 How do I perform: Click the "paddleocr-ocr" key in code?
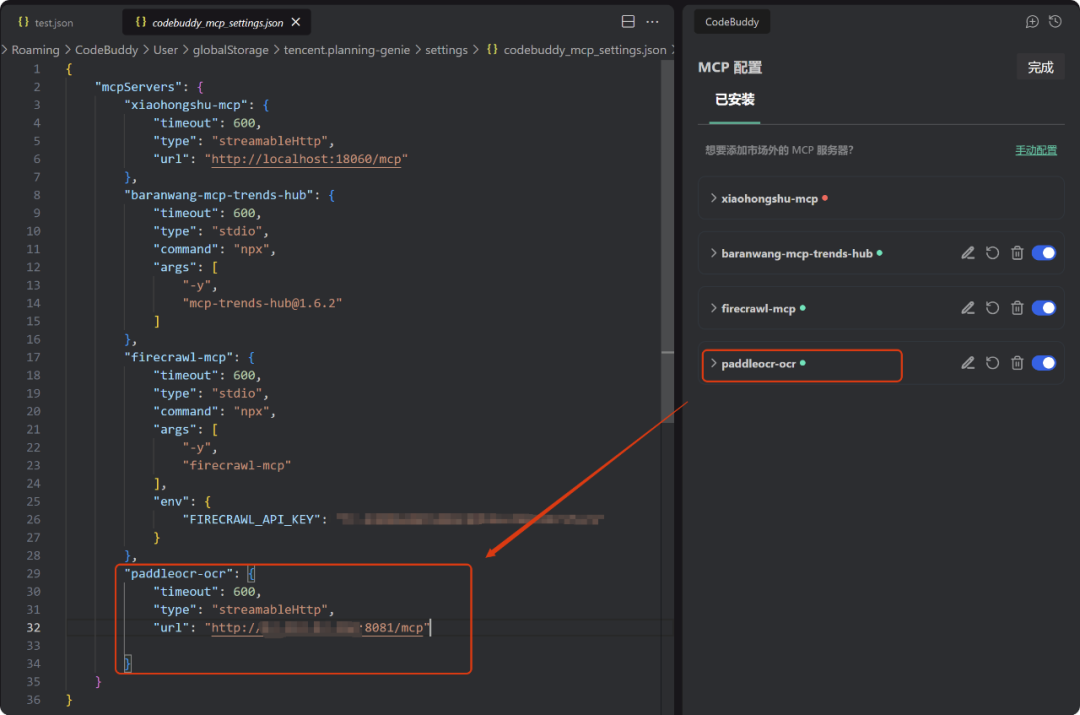click(178, 574)
